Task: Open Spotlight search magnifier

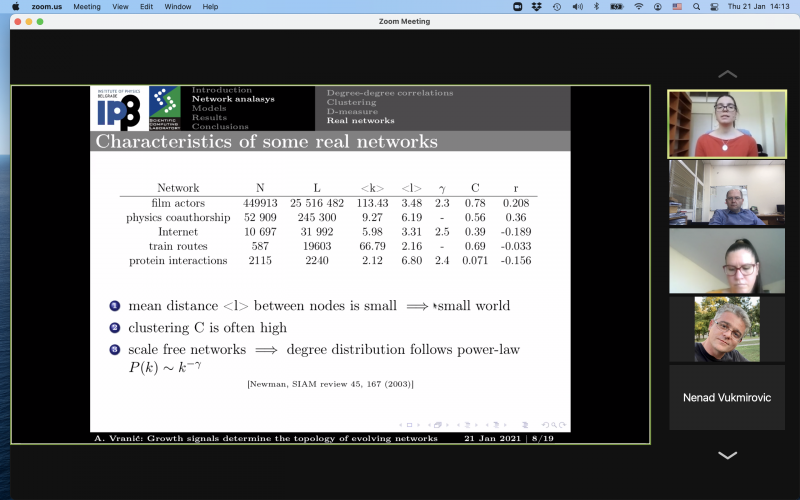Action: (696, 7)
